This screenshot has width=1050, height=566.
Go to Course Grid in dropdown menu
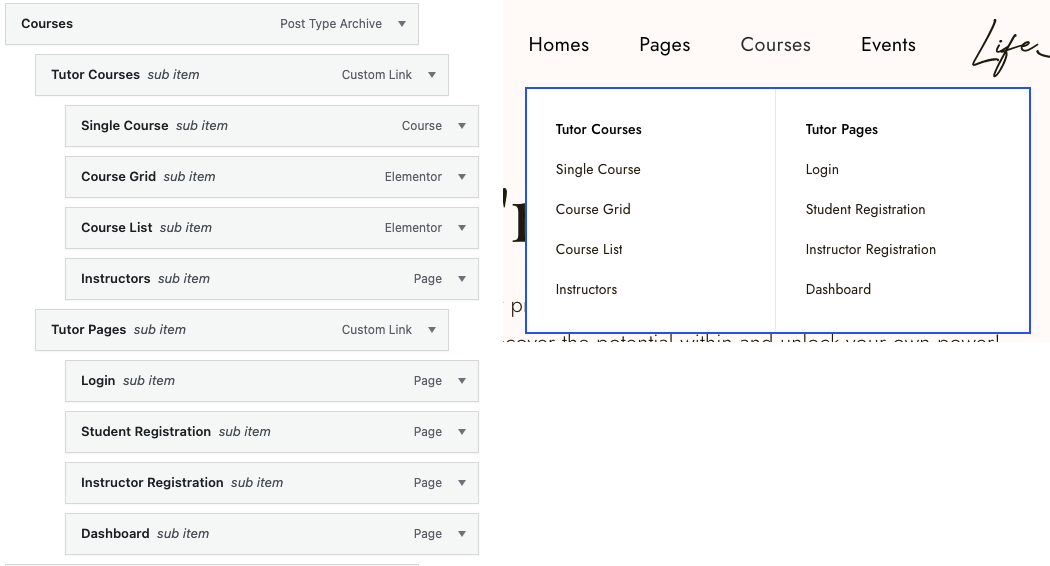click(x=593, y=209)
